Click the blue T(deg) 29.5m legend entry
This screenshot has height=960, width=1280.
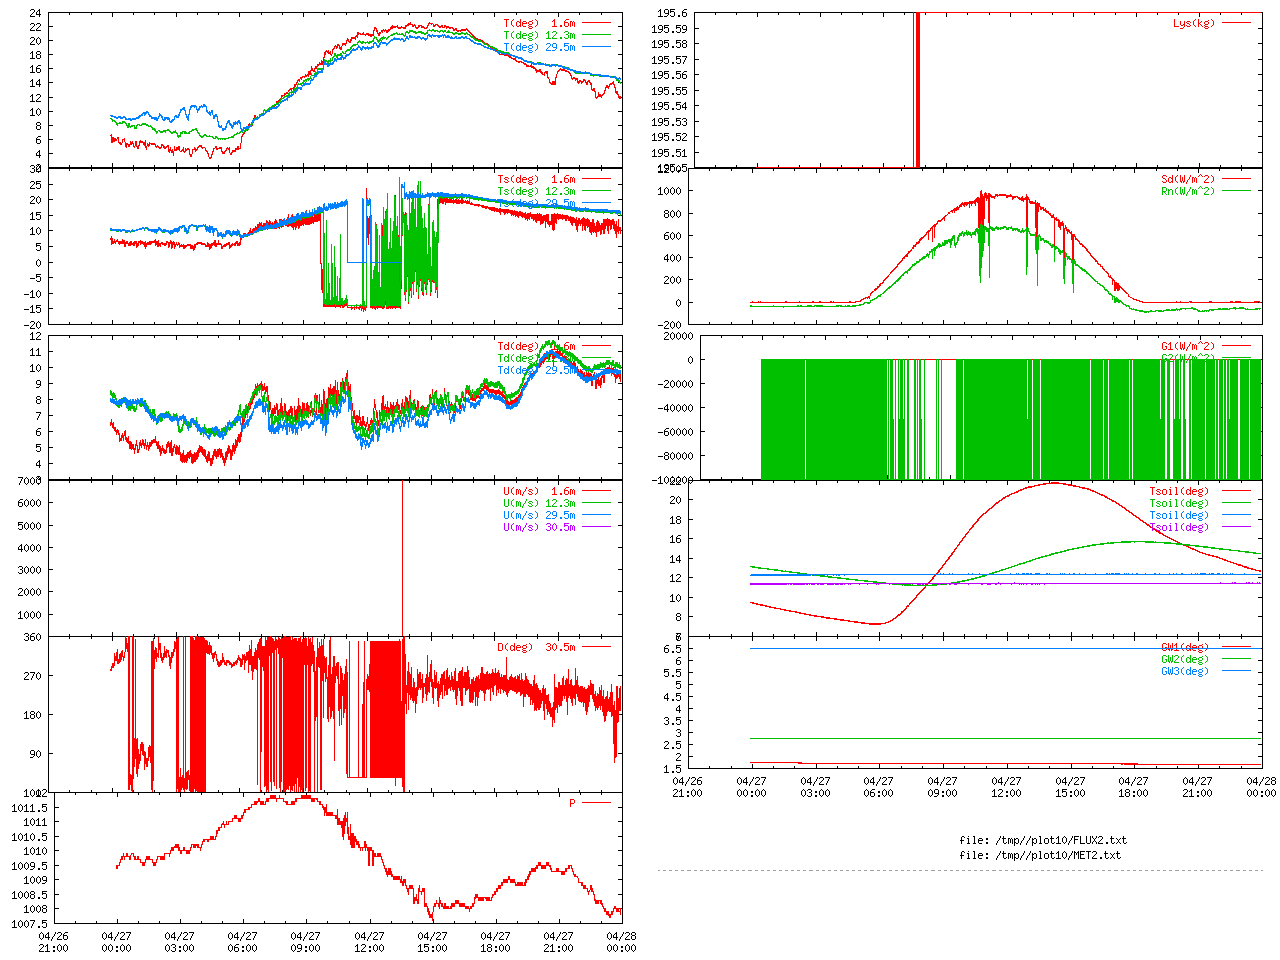(x=539, y=47)
